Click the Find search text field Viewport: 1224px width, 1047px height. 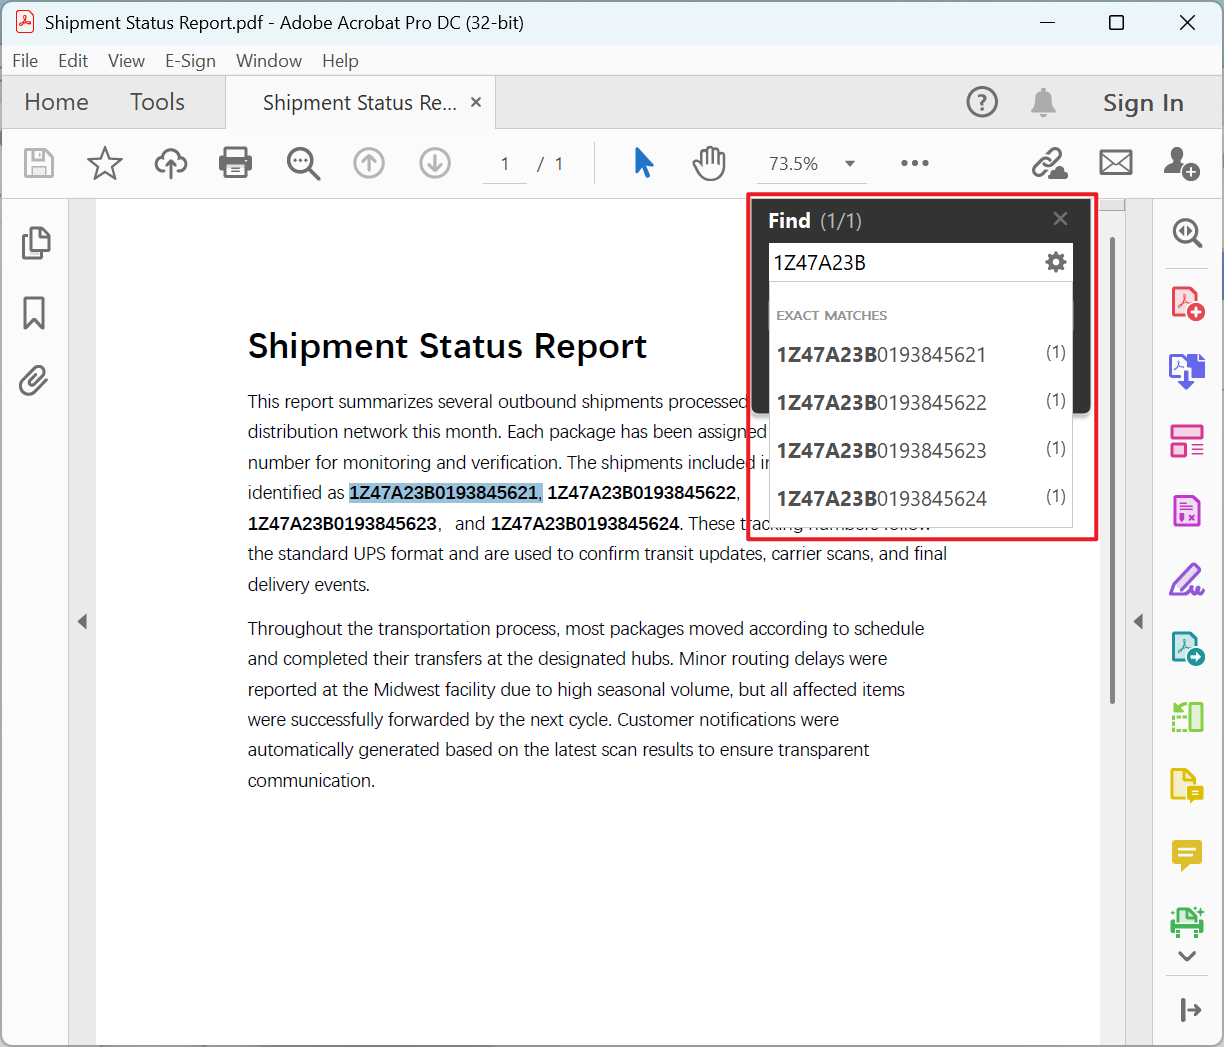pyautogui.click(x=904, y=263)
